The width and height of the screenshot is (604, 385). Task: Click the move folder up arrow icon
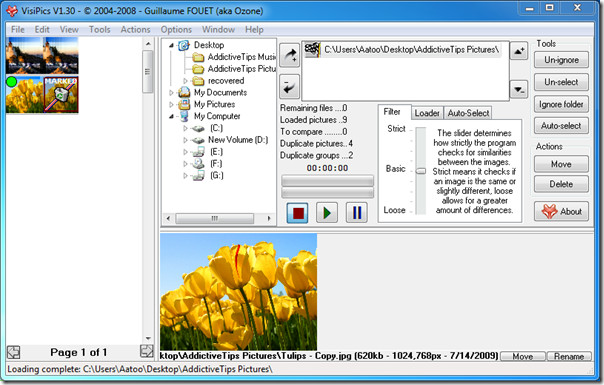519,51
